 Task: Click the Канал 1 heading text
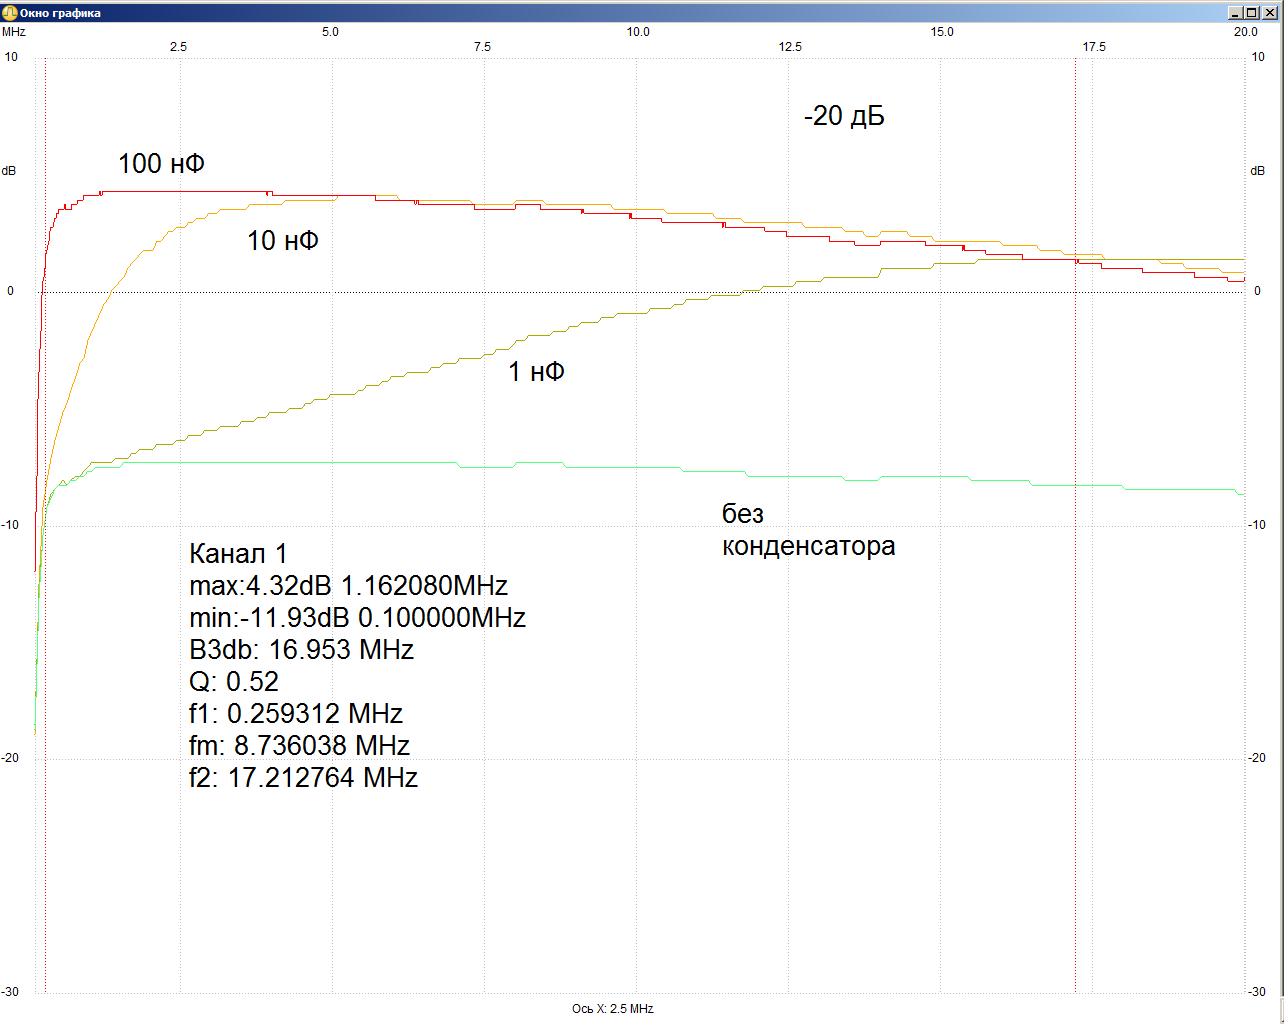(x=238, y=554)
